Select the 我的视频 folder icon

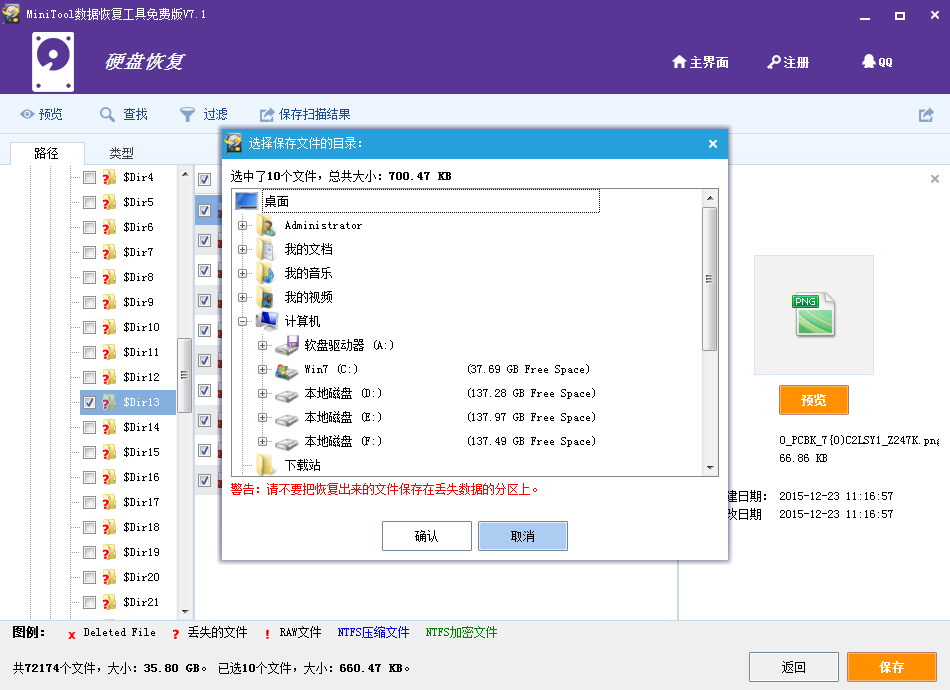[266, 297]
